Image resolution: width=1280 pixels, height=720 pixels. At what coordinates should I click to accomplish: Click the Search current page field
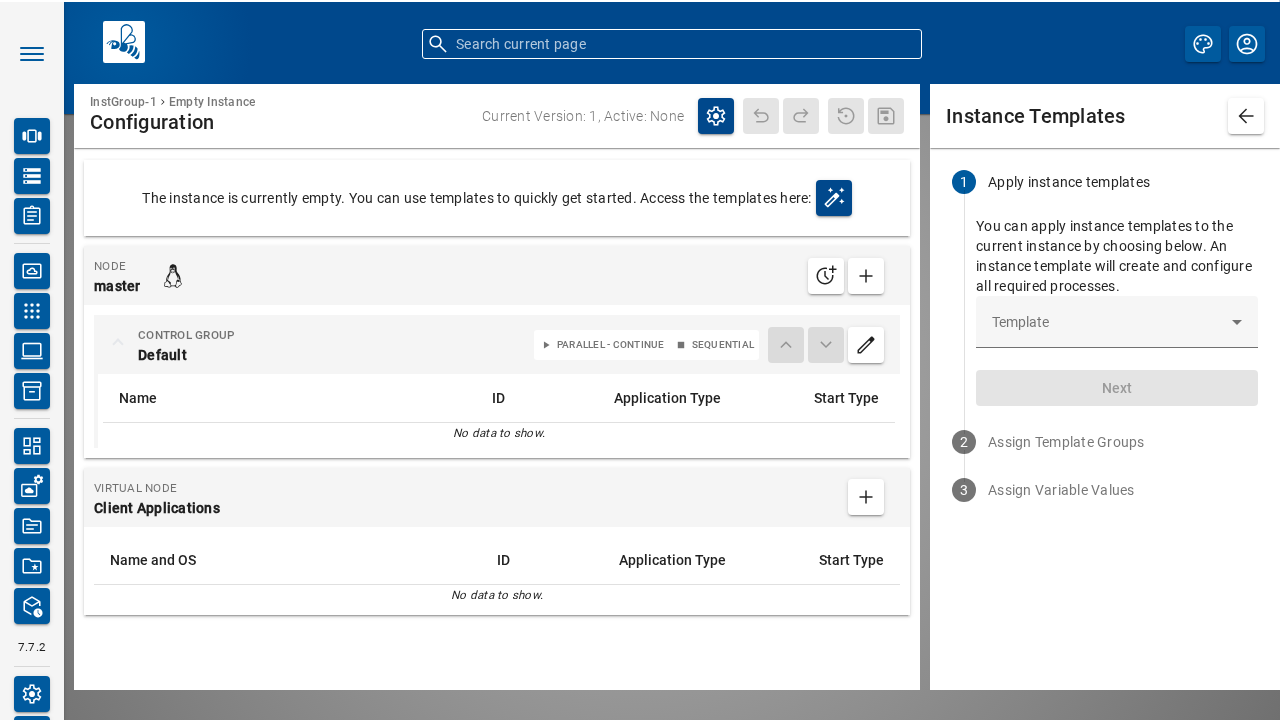(671, 44)
